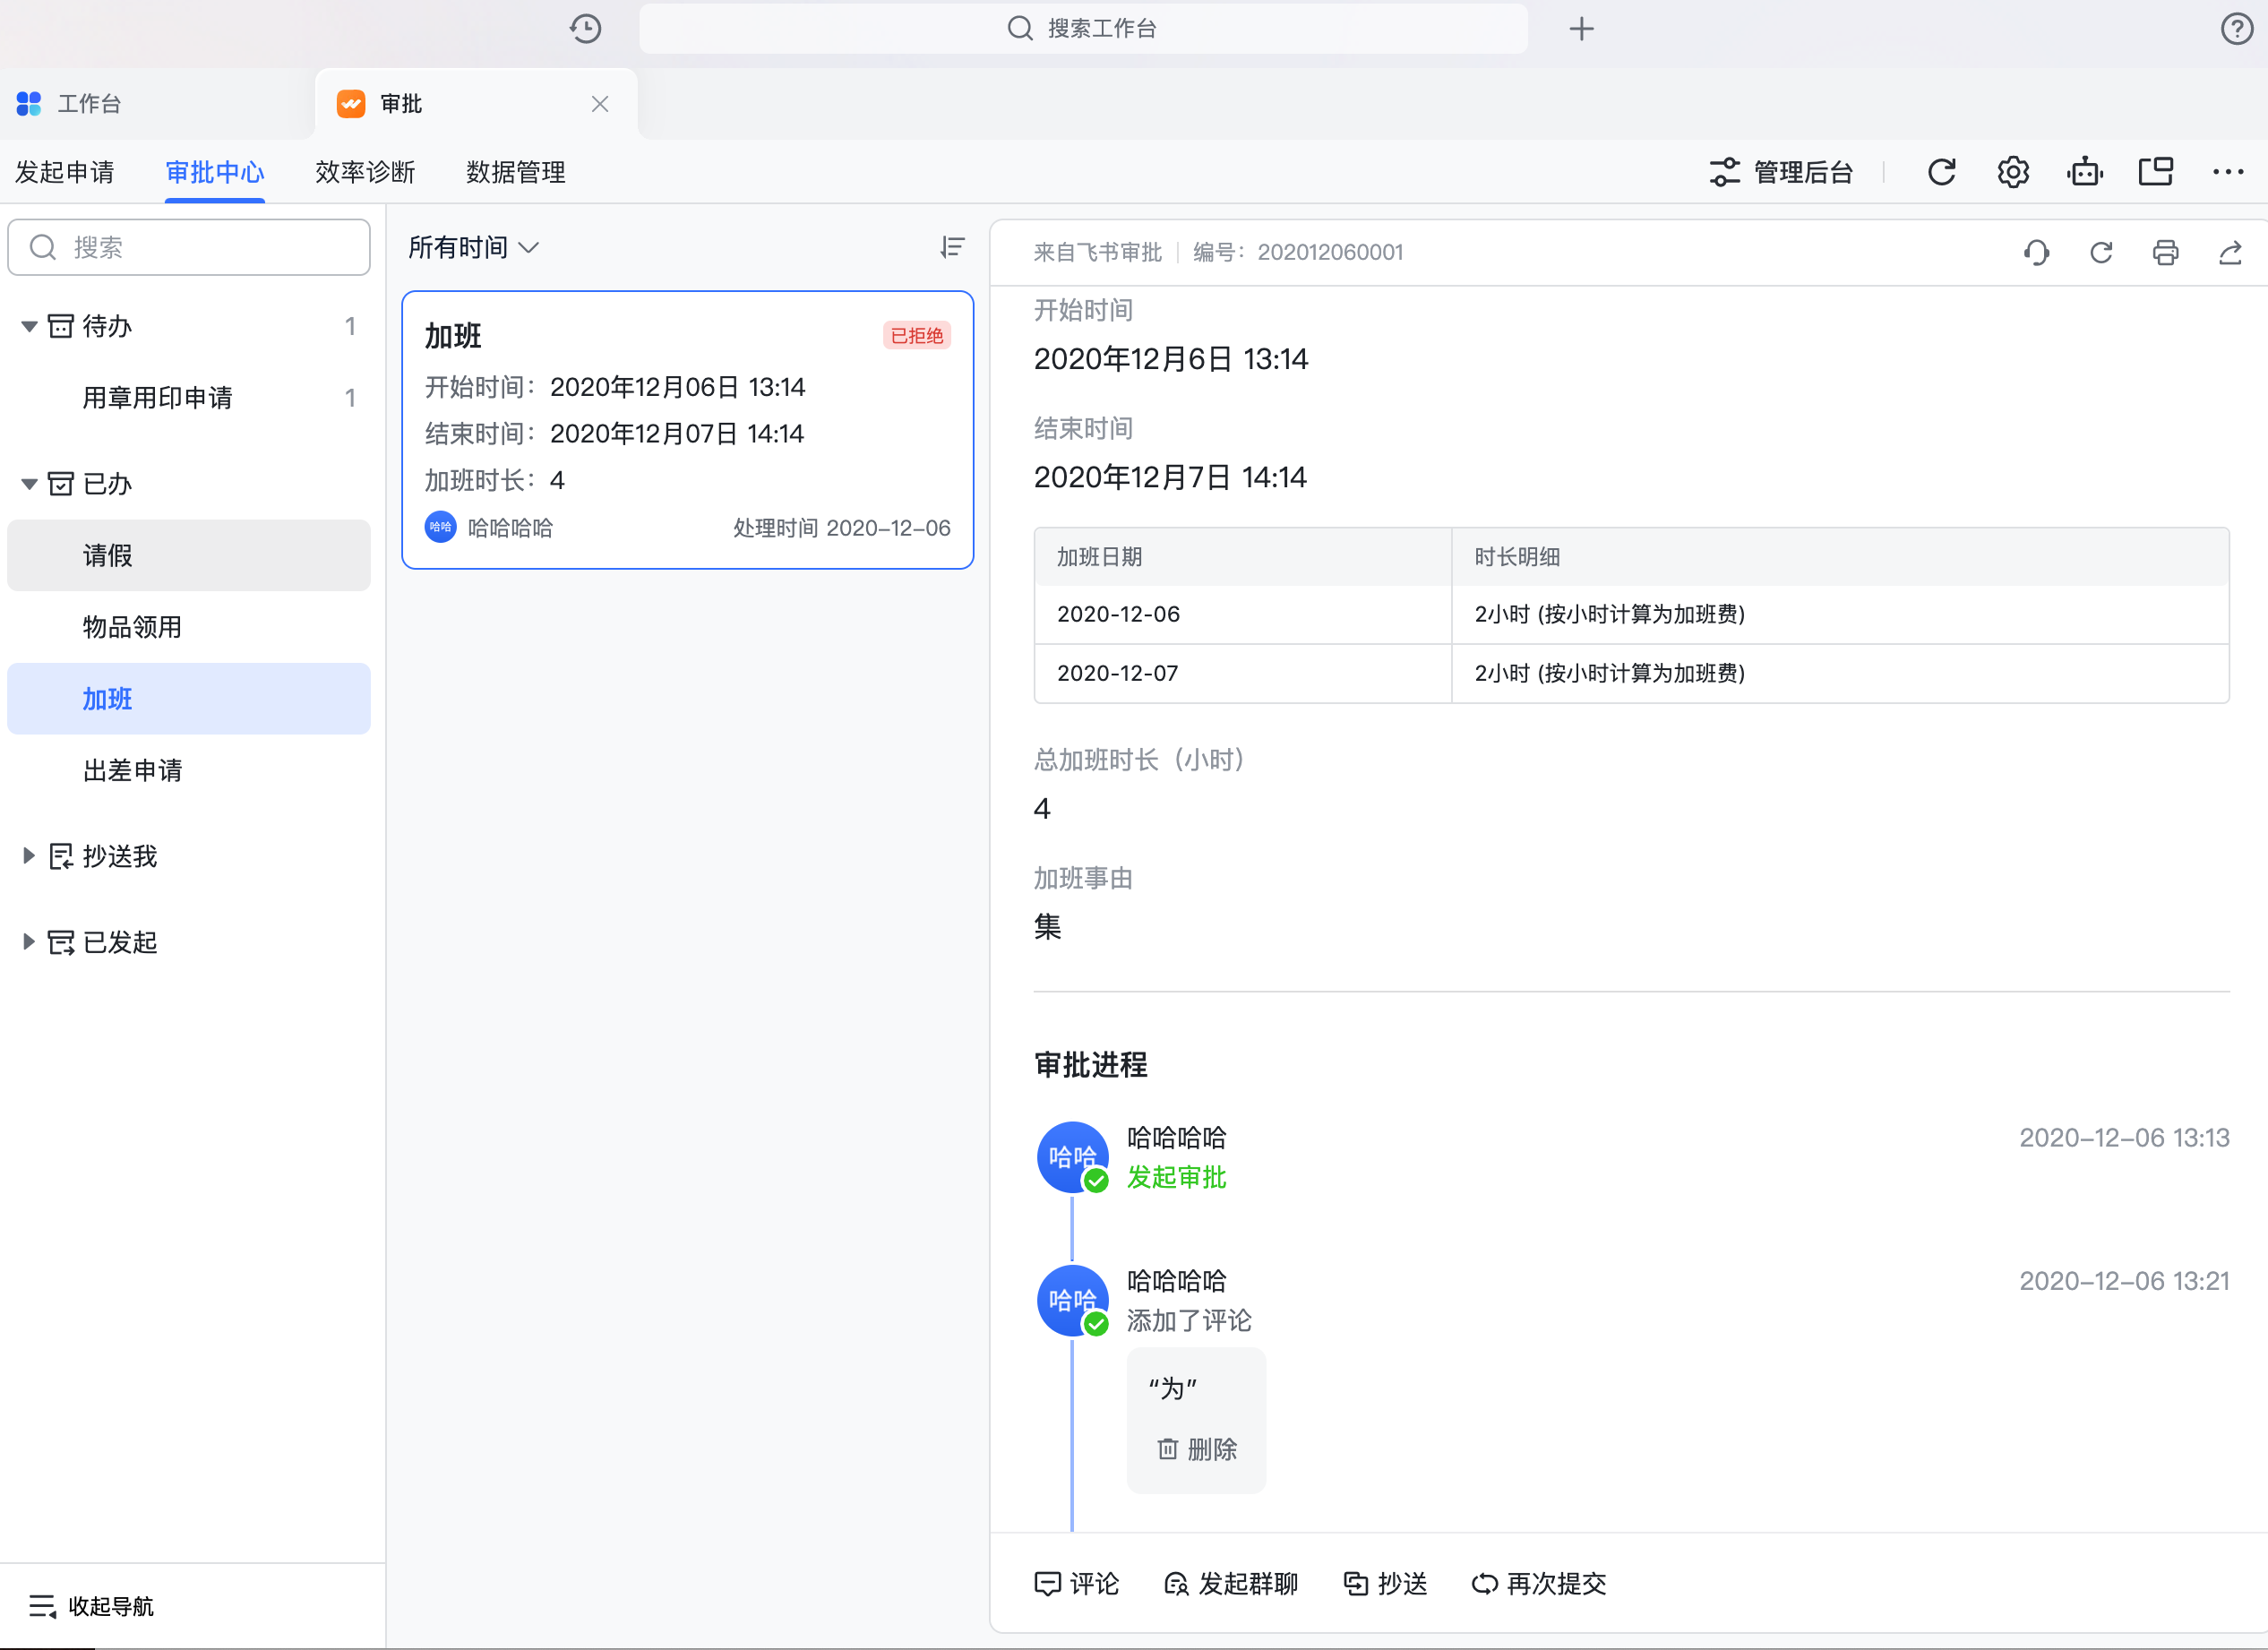This screenshot has width=2268, height=1650.
Task: Switch to 审批中心 tab
Action: coord(215,172)
